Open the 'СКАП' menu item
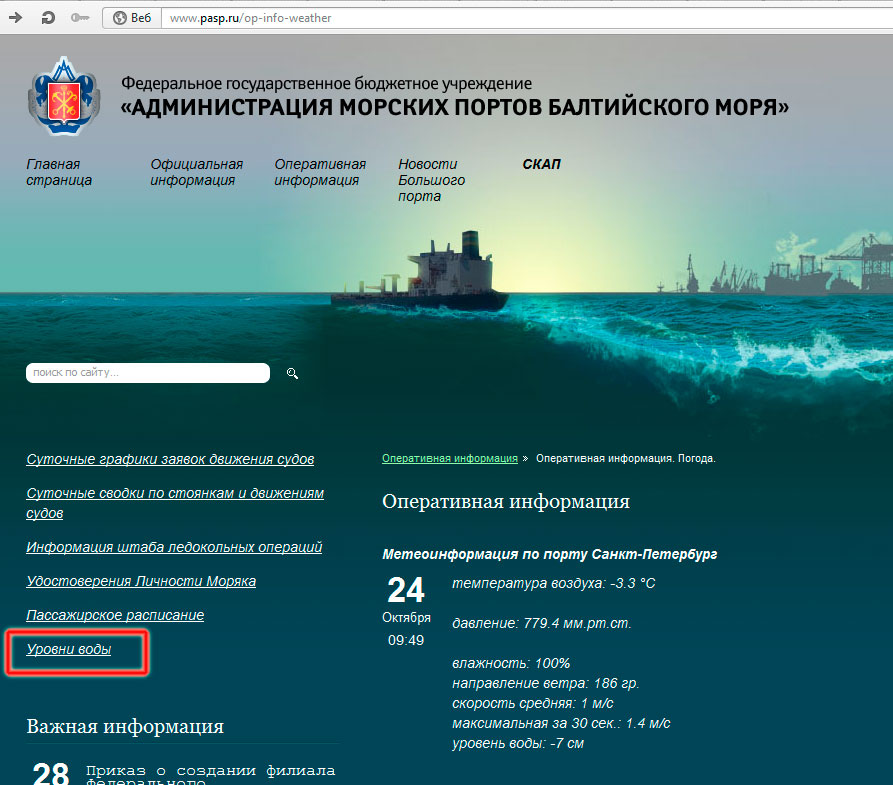 pyautogui.click(x=541, y=164)
